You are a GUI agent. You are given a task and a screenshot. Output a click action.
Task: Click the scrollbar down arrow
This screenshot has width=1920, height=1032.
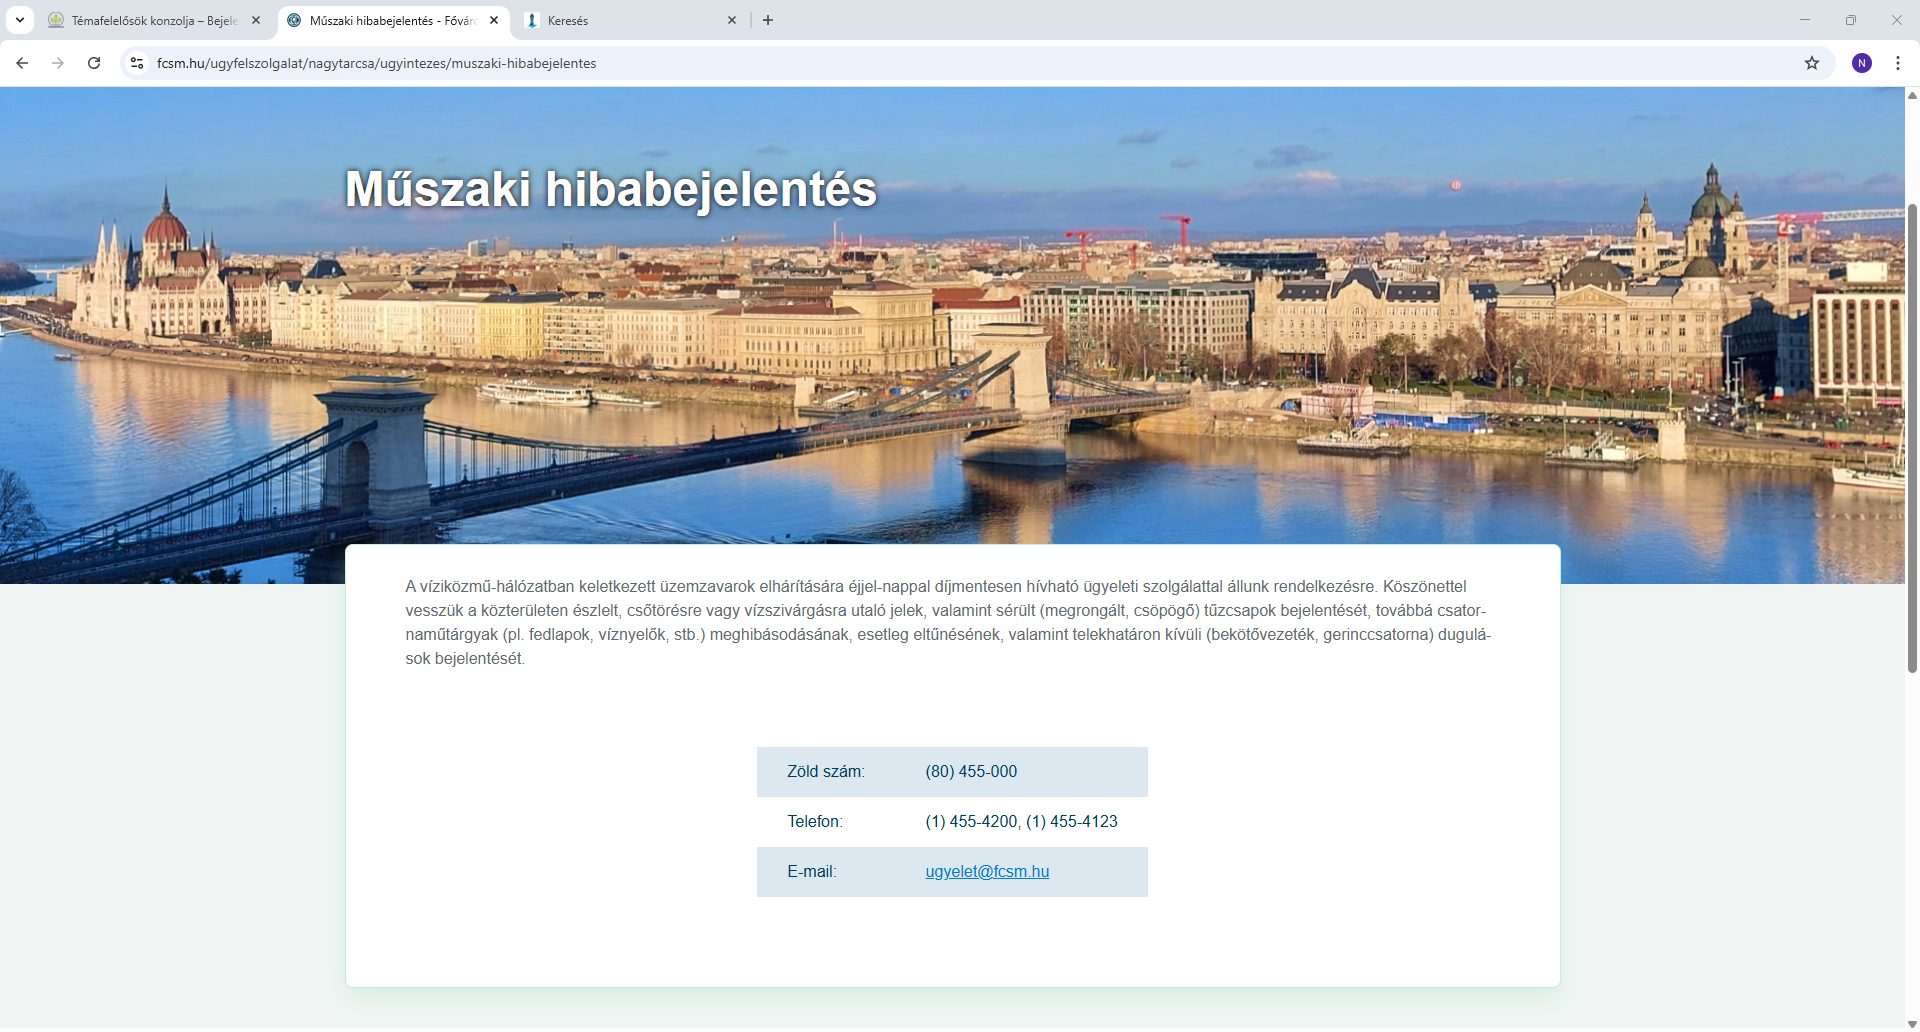(x=1912, y=1024)
